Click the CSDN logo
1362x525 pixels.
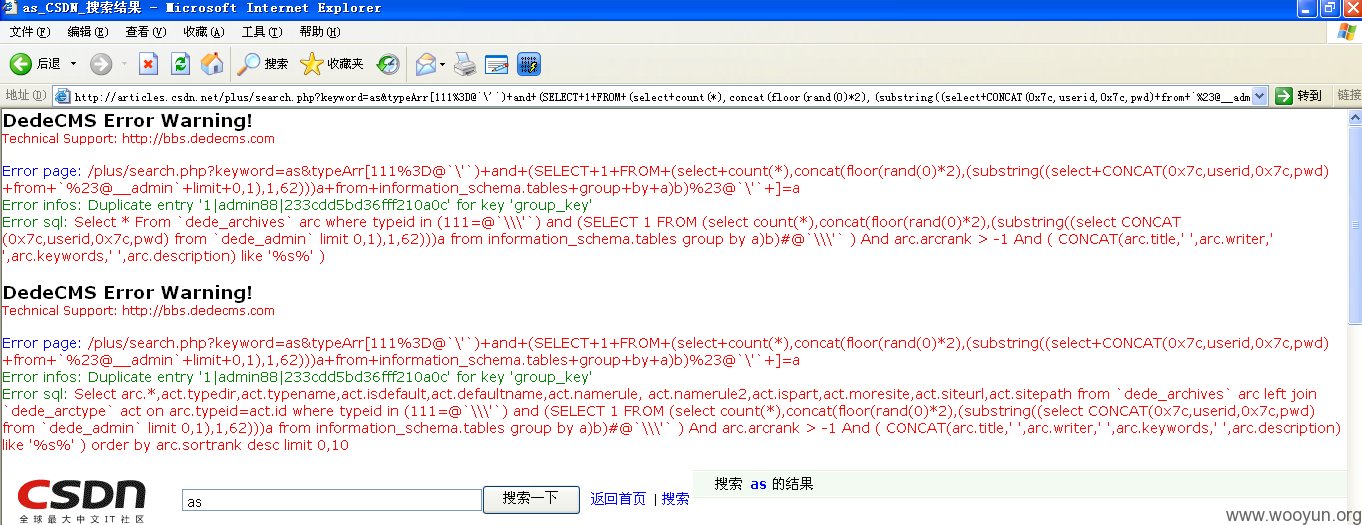coord(82,500)
